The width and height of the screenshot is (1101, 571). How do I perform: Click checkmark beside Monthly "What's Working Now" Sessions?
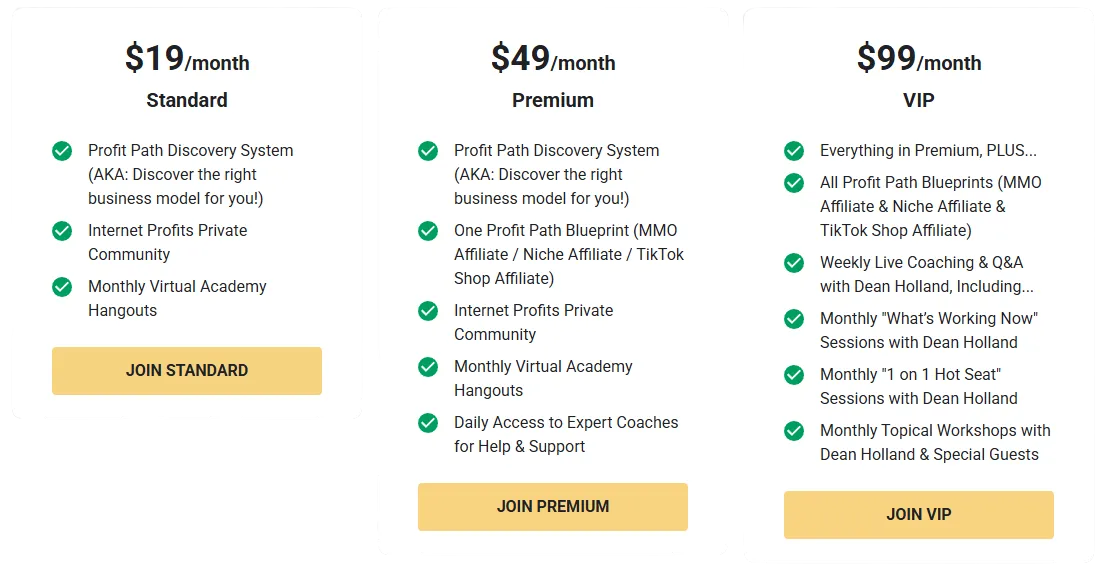coord(794,319)
